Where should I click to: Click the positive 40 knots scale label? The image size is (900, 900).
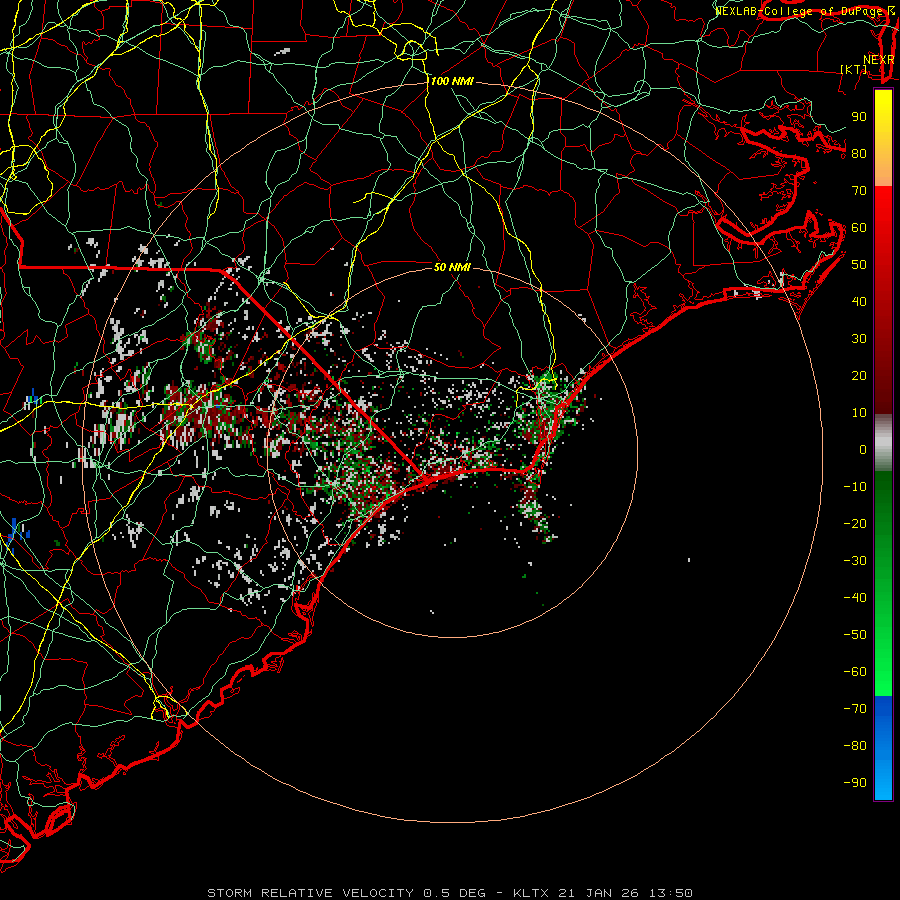(x=859, y=301)
